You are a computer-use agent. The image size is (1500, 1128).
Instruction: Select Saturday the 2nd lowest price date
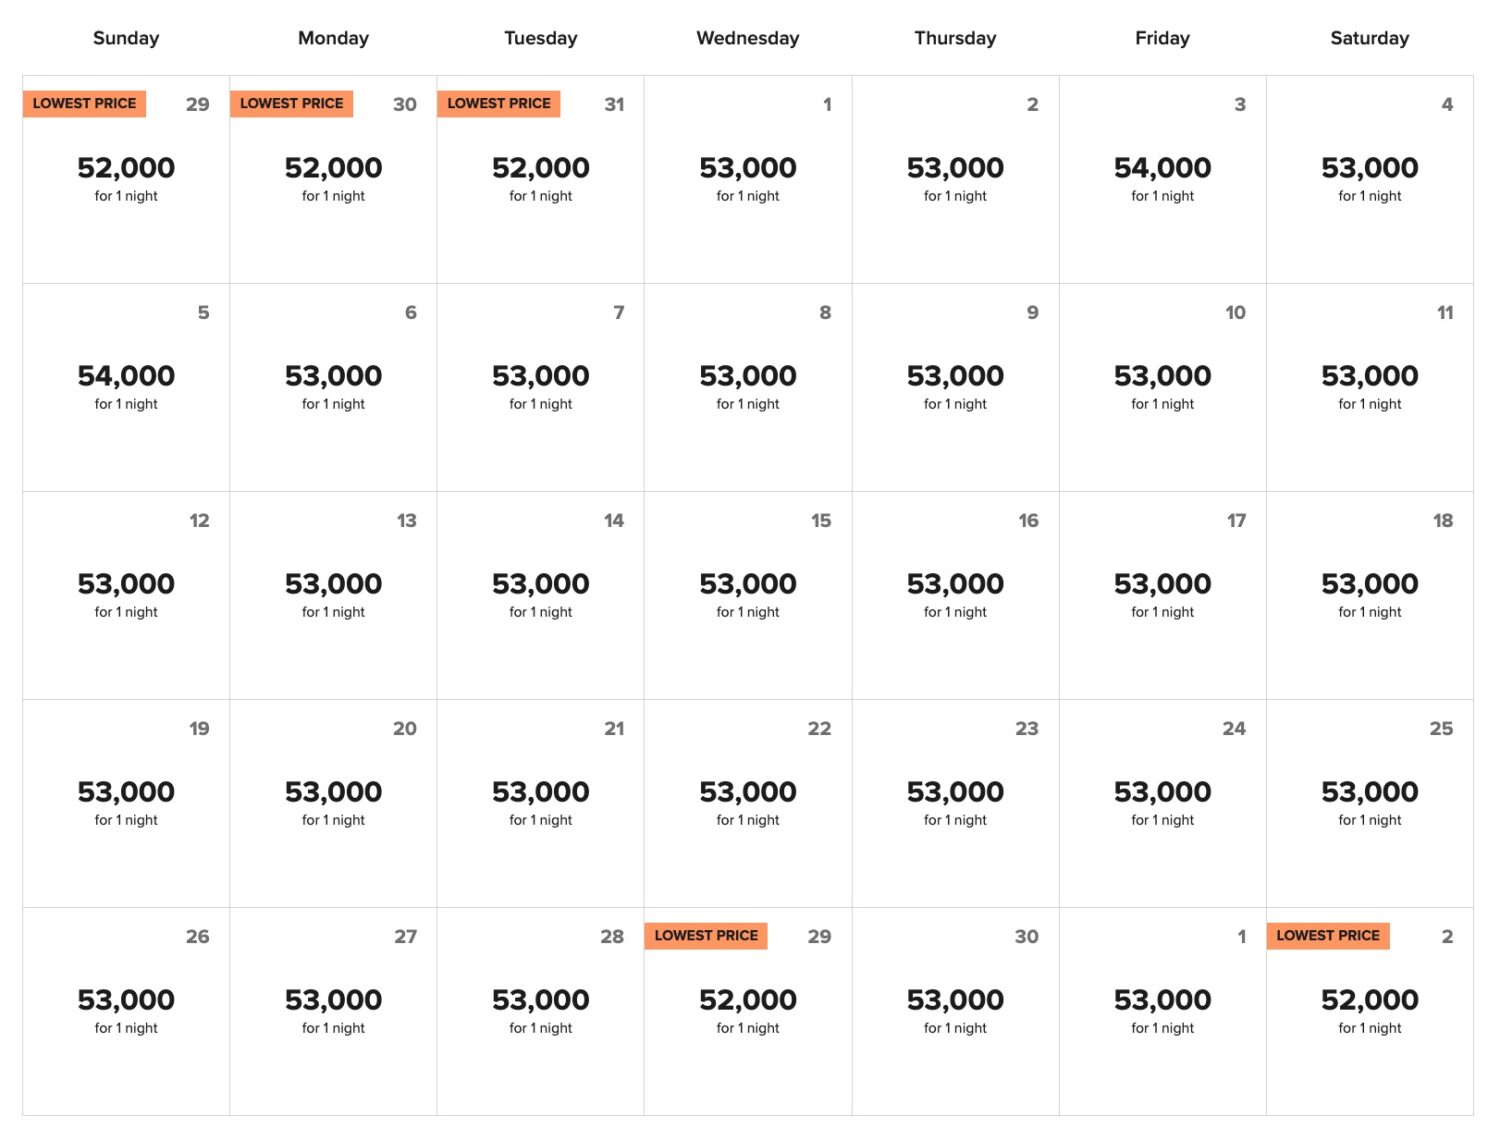coord(1369,1011)
